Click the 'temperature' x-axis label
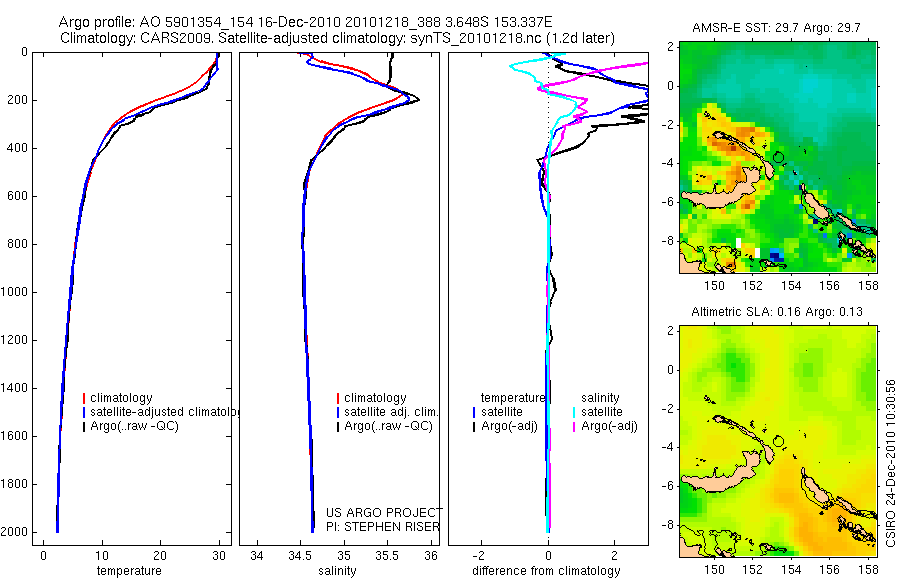Screen dimensions: 900x580 click(129, 571)
